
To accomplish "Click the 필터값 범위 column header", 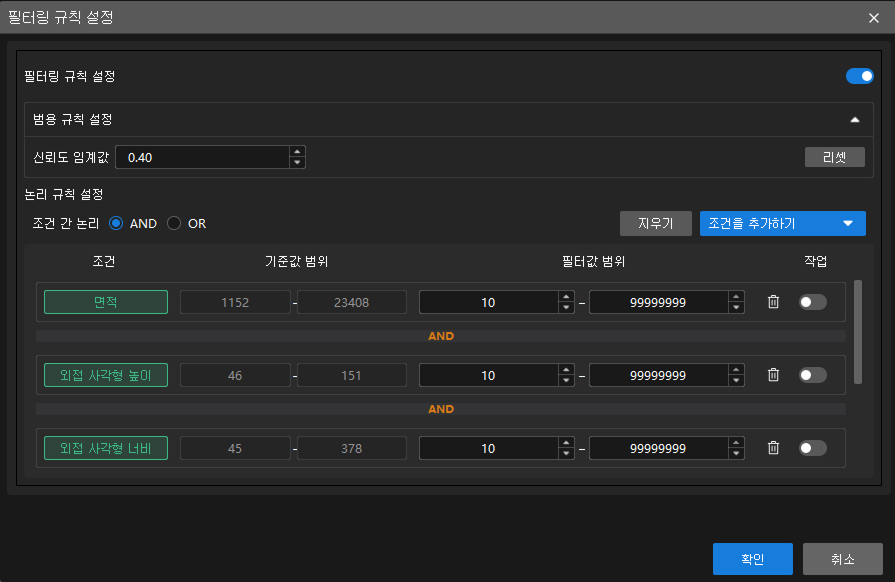I will [594, 261].
